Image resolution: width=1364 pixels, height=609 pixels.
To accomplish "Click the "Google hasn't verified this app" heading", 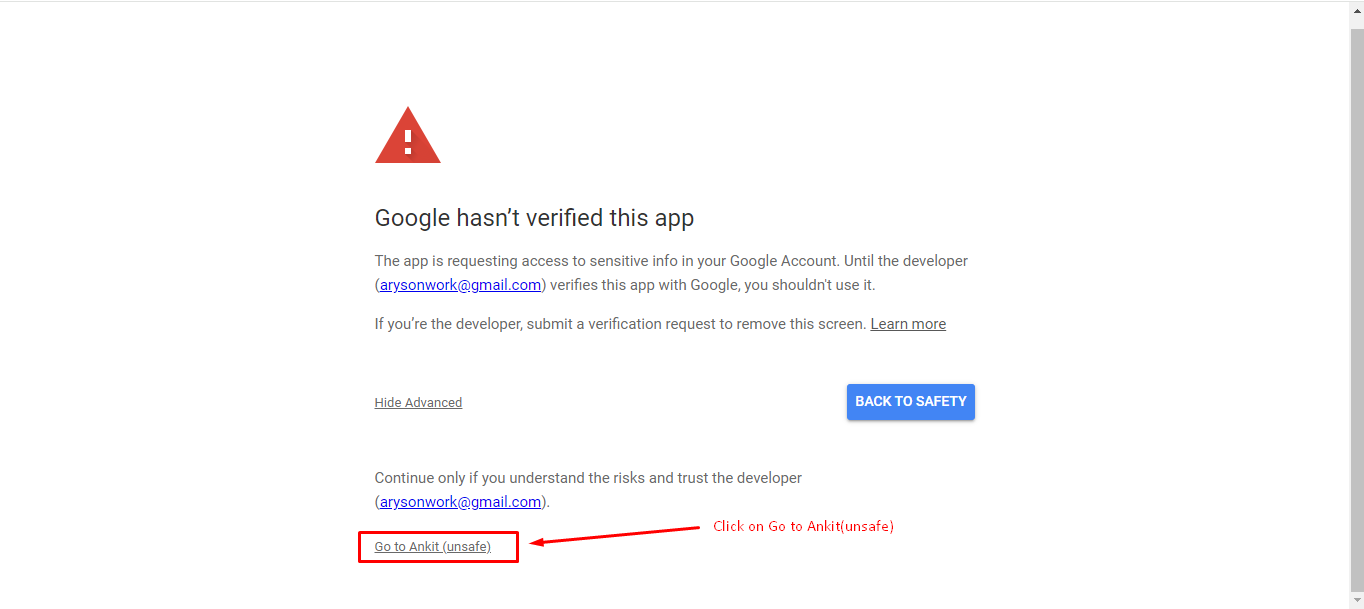I will 534,218.
